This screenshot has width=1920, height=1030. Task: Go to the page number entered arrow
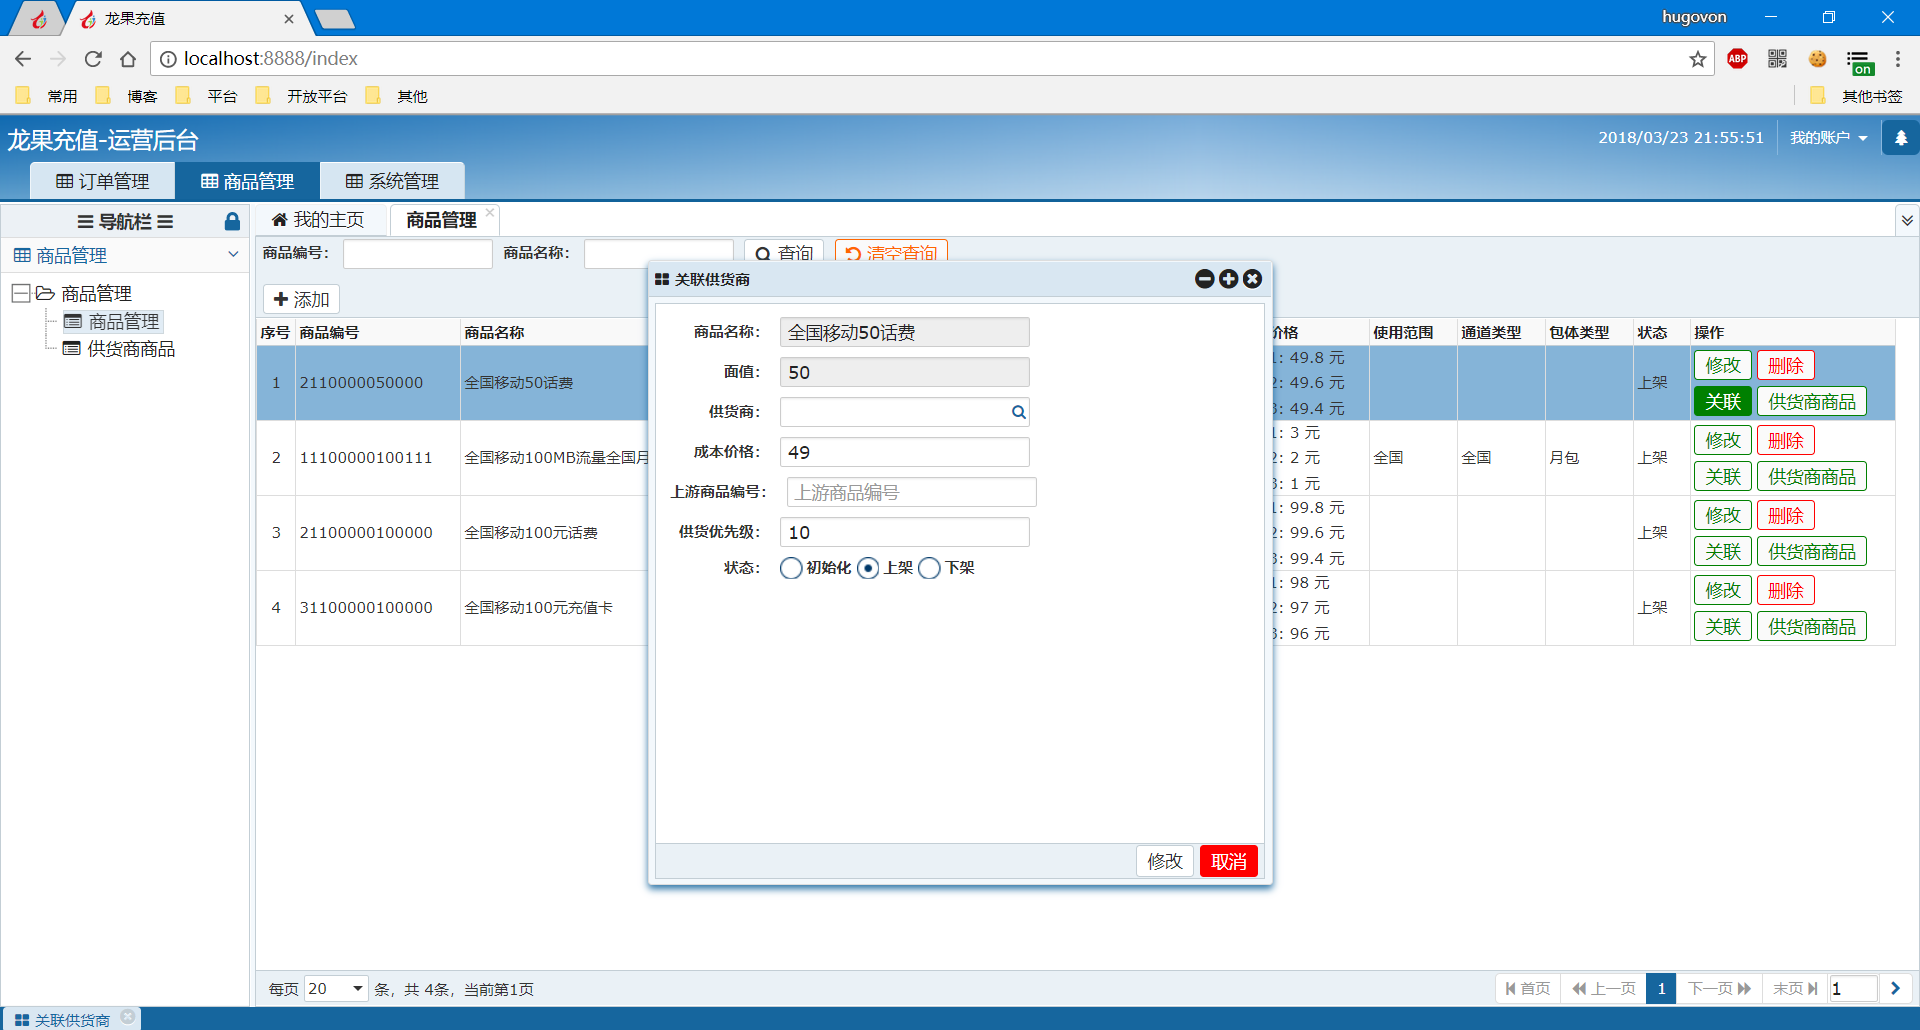coord(1895,988)
